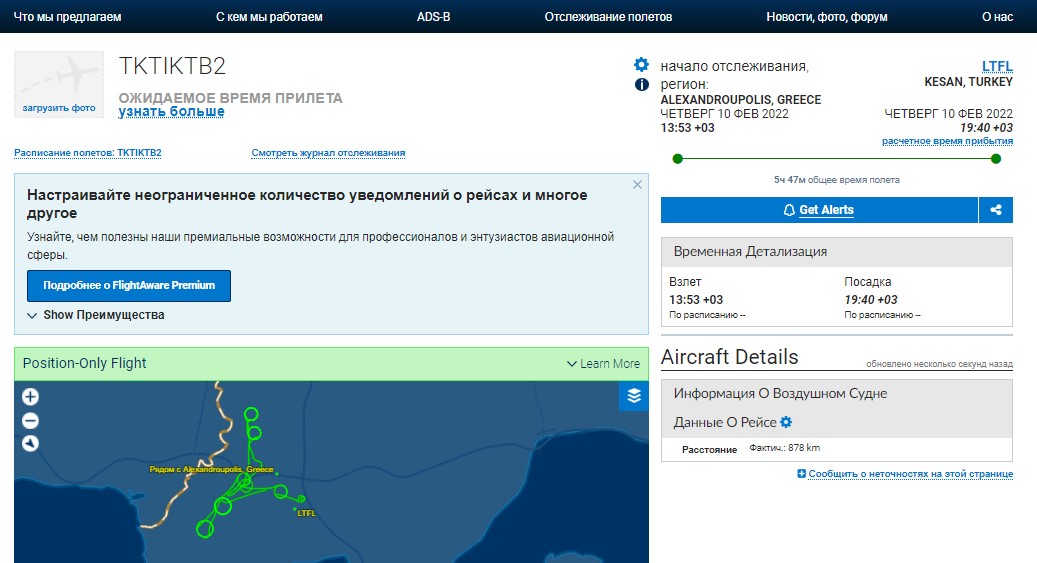Open Расписание полетов: TKTIKTB2 link
Screen dimensions: 1037x563
click(88, 153)
